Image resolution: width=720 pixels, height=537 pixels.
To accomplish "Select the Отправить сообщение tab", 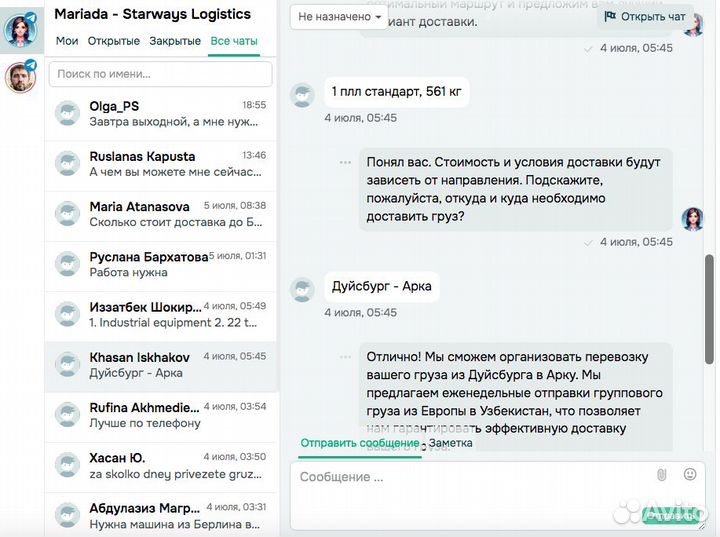I will coord(360,443).
